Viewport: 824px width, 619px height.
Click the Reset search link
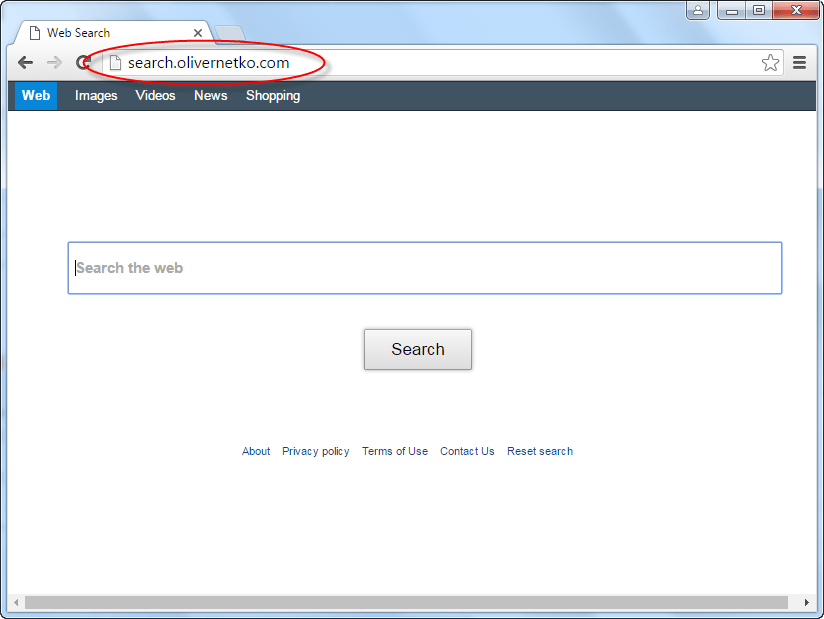540,451
